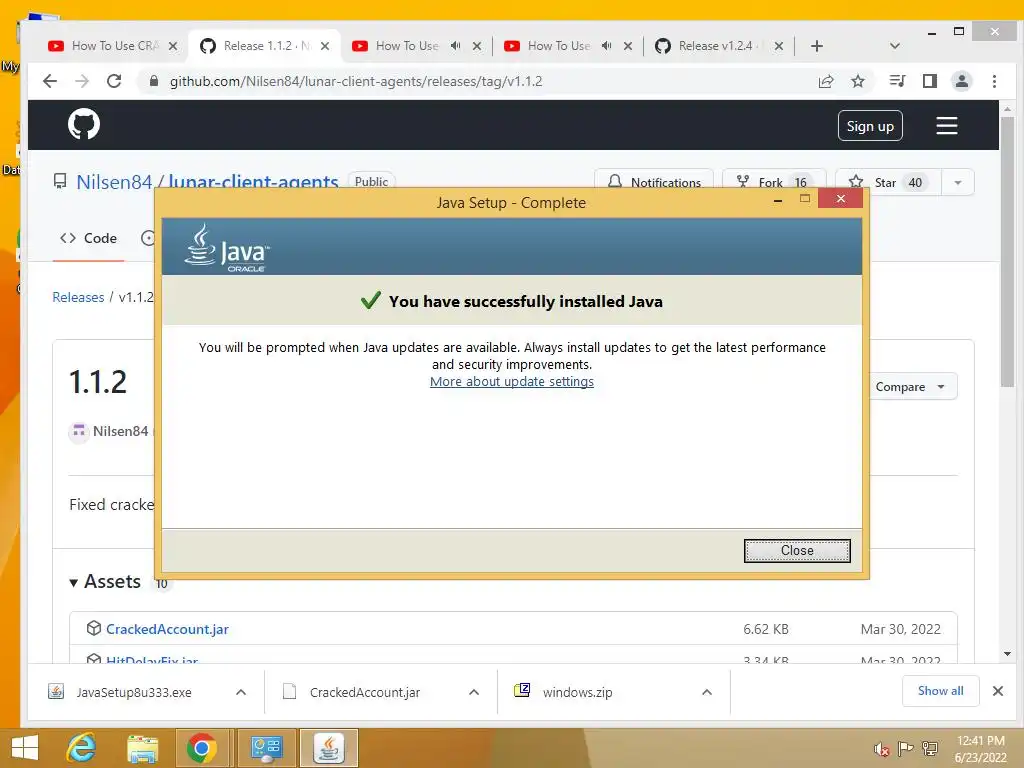Click the Notifications button
Viewport: 1024px width, 768px height.
(654, 182)
